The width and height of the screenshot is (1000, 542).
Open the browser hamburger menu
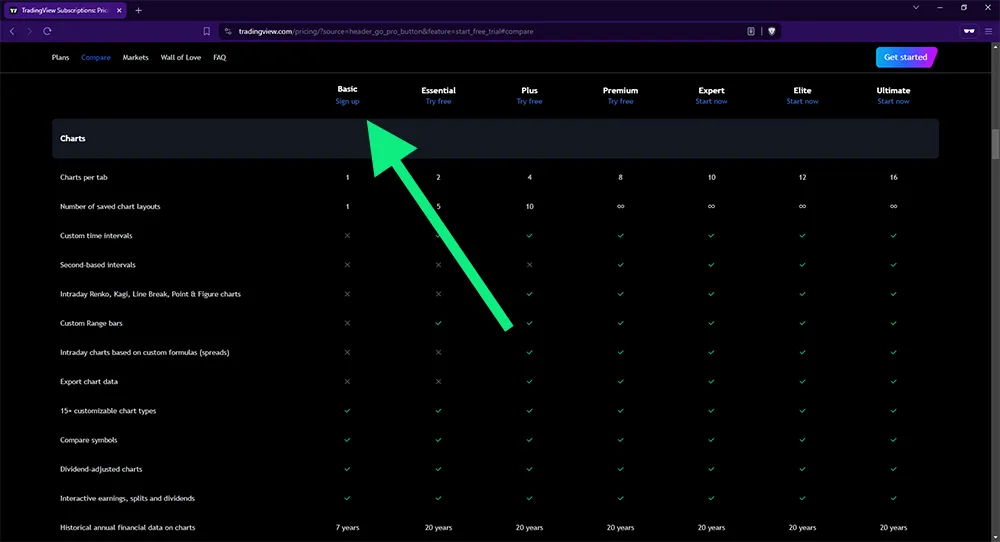coord(989,31)
